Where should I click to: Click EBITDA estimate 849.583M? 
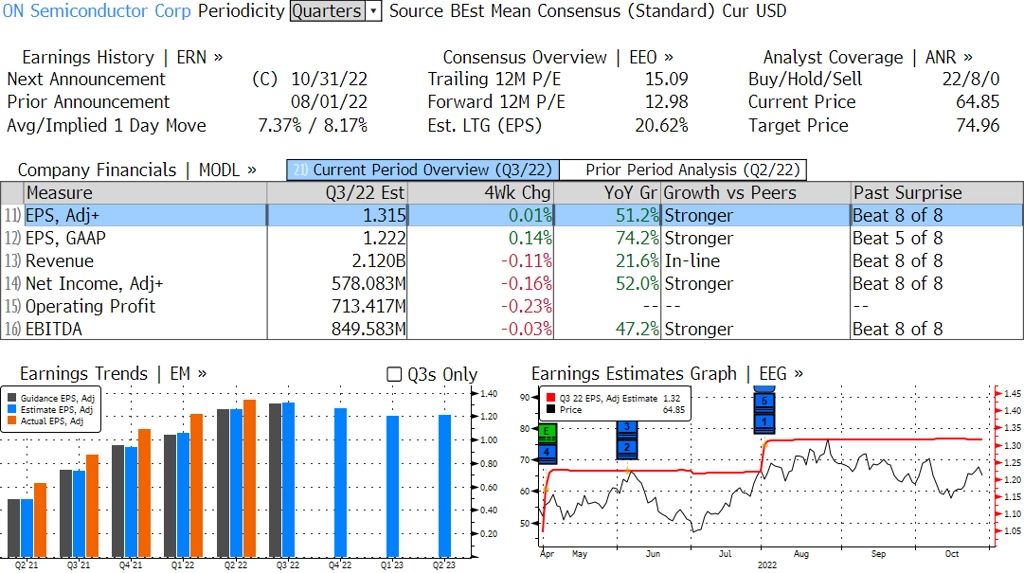coord(368,329)
